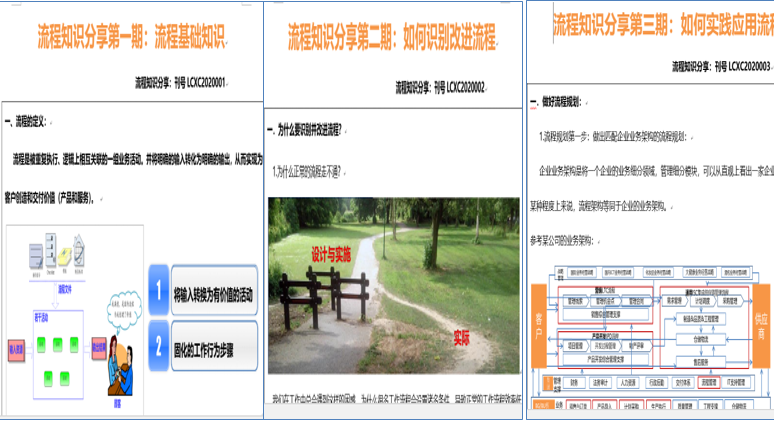This screenshot has width=774, height=421.
Task: Open first page titled 流程知识分享第一期
Action: 133,40
